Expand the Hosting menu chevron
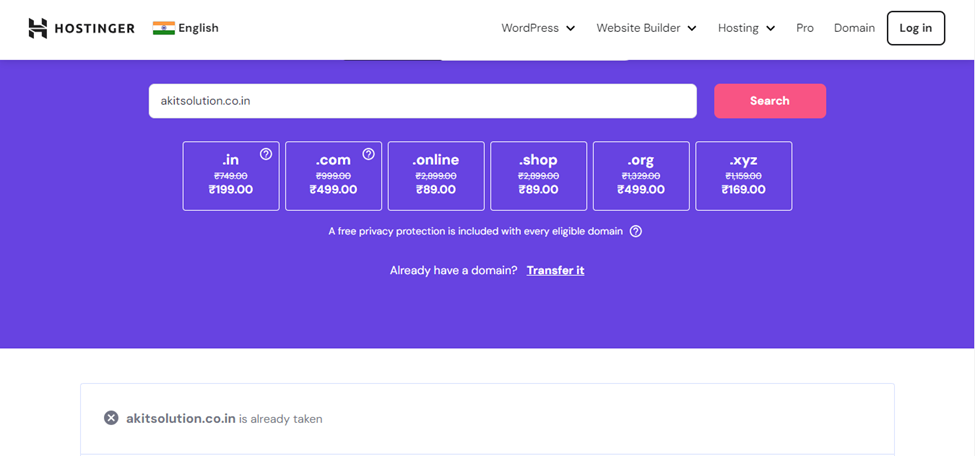This screenshot has height=456, width=975. (x=770, y=29)
